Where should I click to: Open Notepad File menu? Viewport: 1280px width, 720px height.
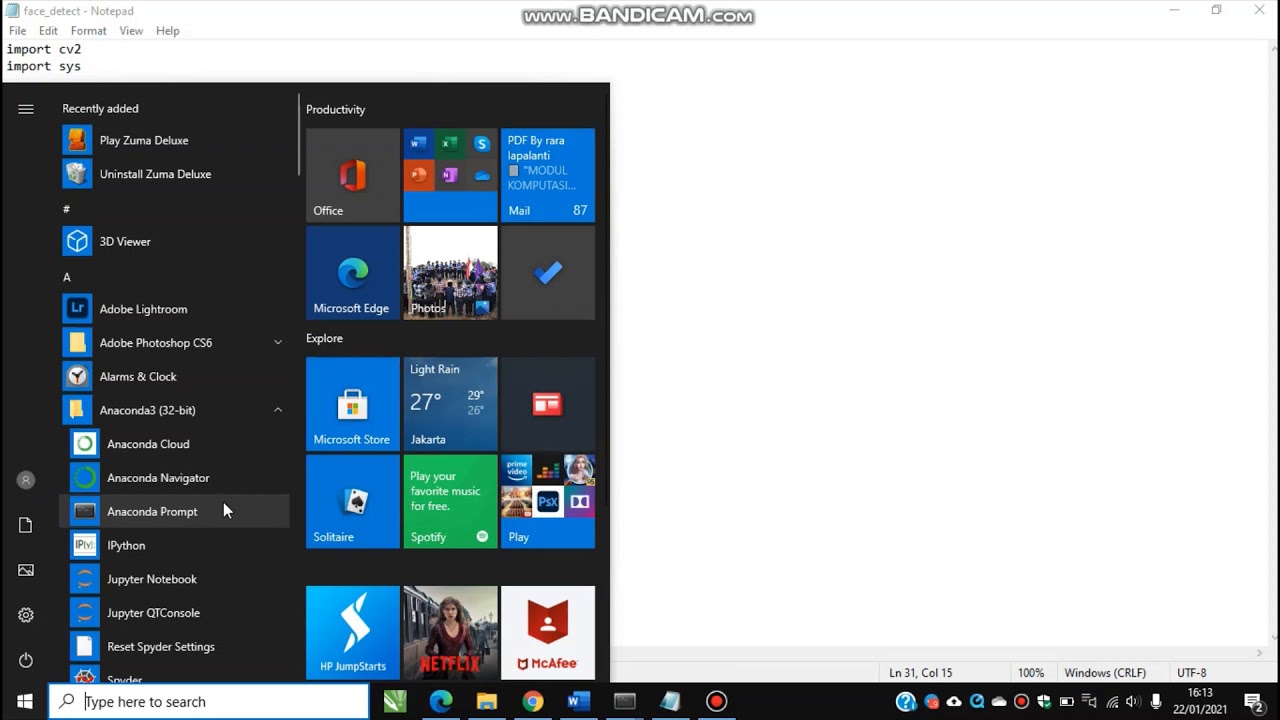(17, 31)
